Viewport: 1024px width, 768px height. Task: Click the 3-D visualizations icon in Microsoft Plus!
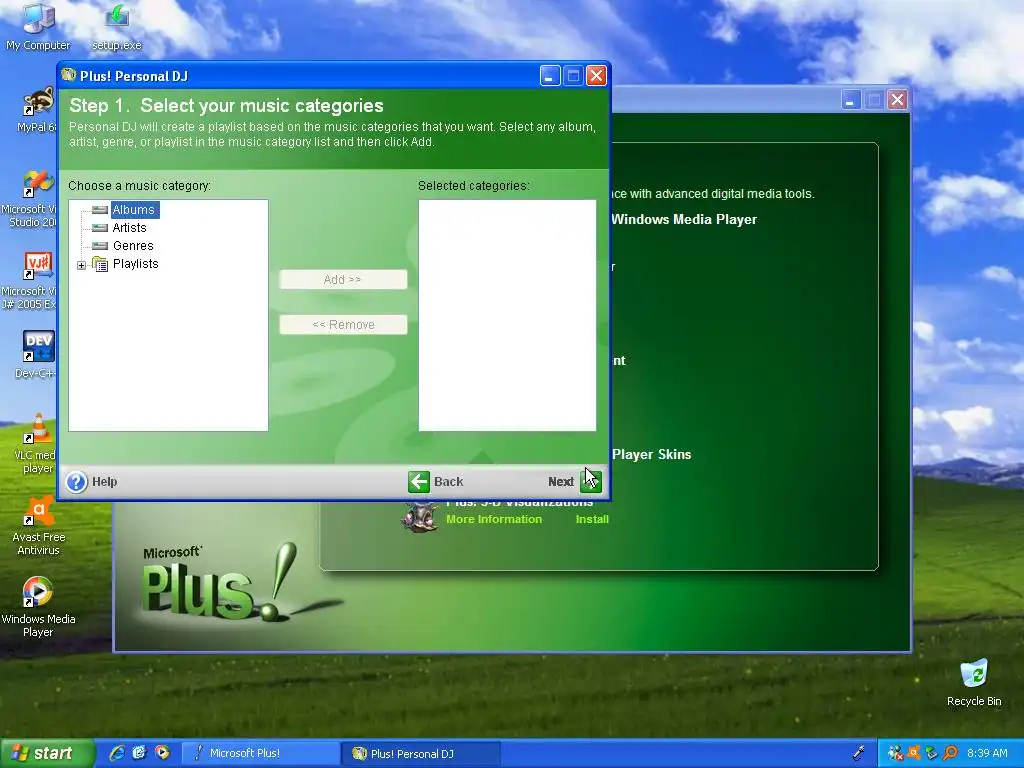pos(419,518)
